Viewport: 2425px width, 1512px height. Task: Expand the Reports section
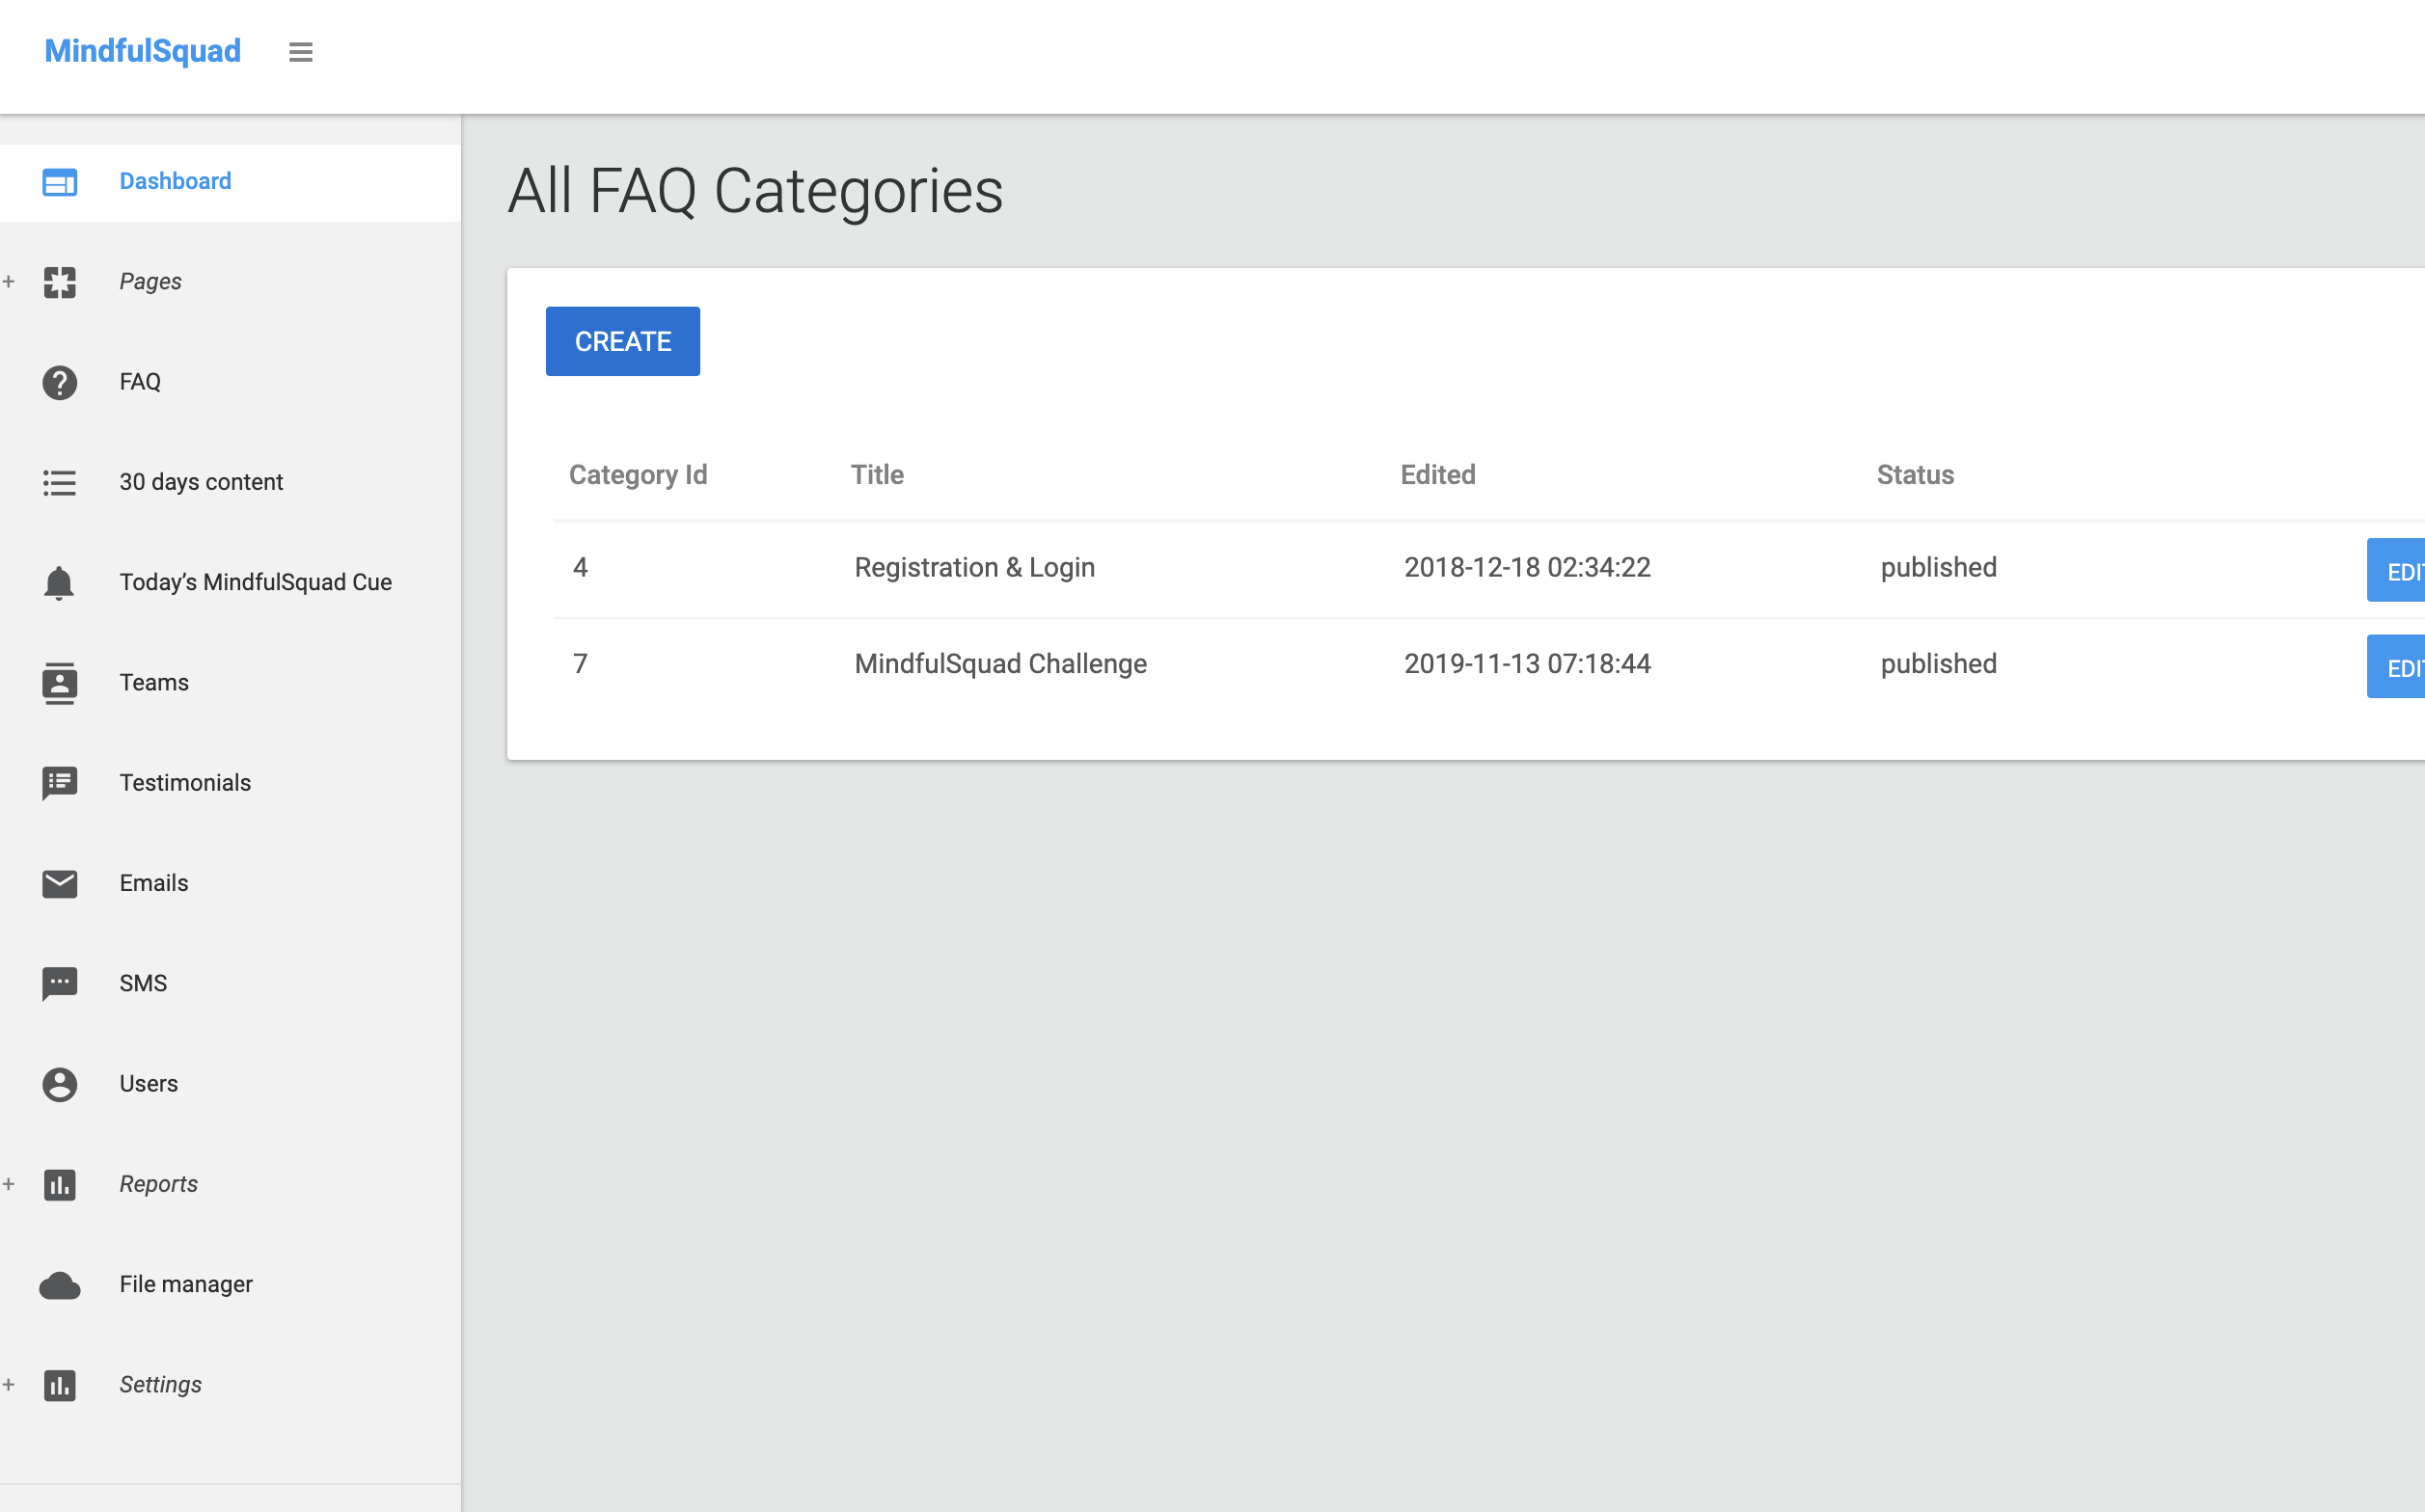click(x=10, y=1184)
